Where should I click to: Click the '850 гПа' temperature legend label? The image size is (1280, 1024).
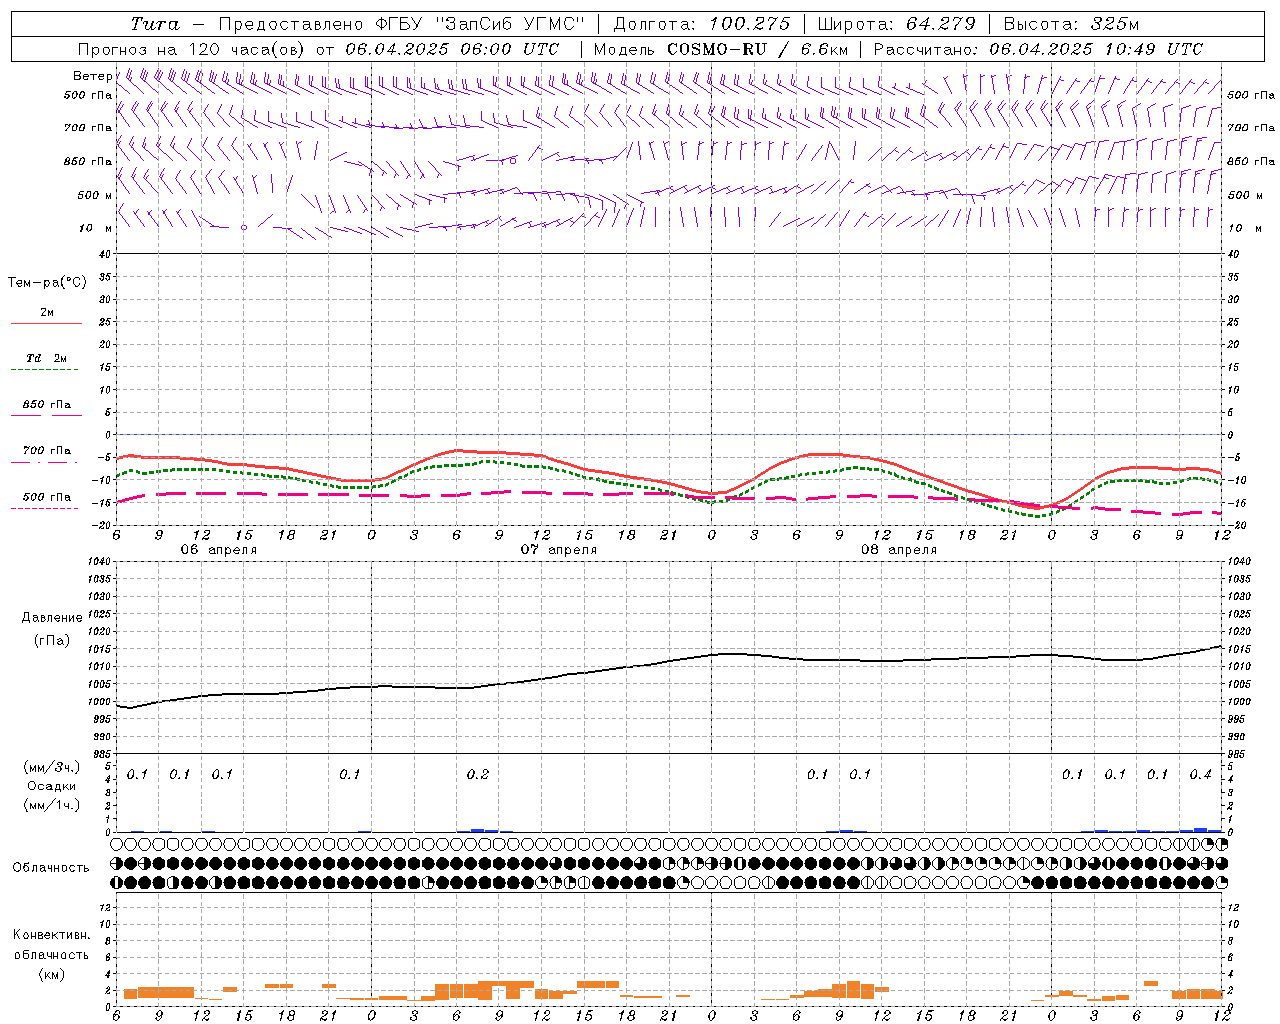47,405
